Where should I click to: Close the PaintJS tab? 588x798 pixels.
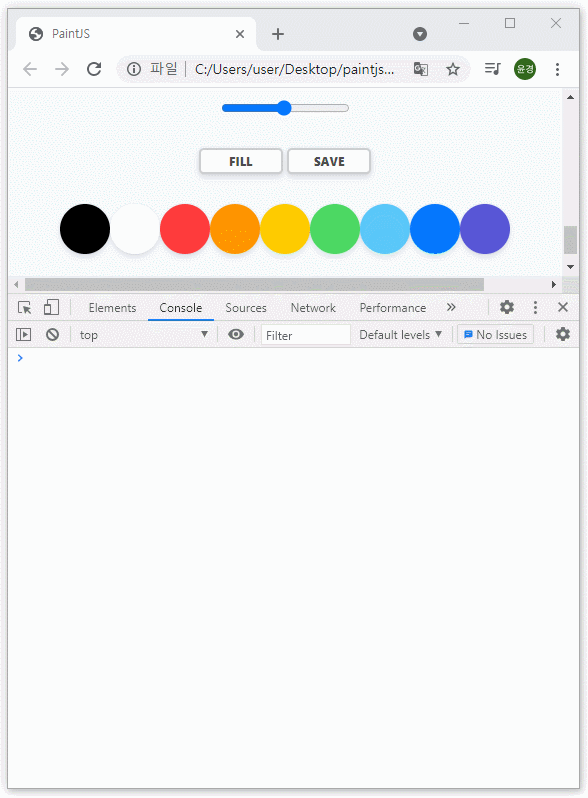[x=240, y=34]
